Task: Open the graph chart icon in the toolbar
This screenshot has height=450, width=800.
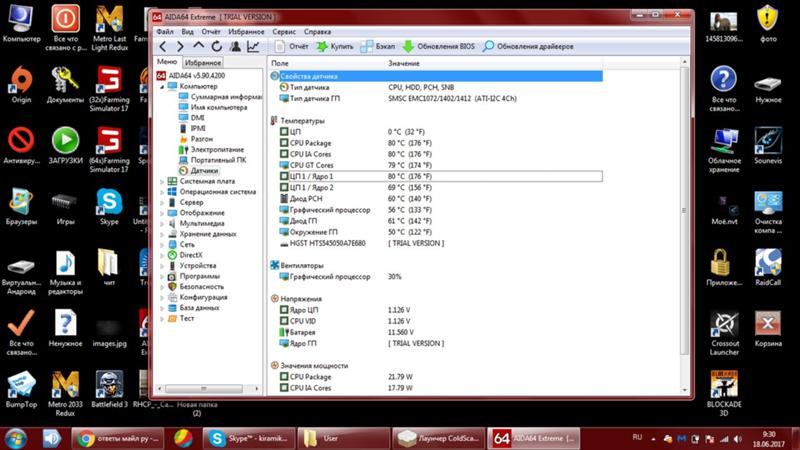Action: pyautogui.click(x=253, y=46)
